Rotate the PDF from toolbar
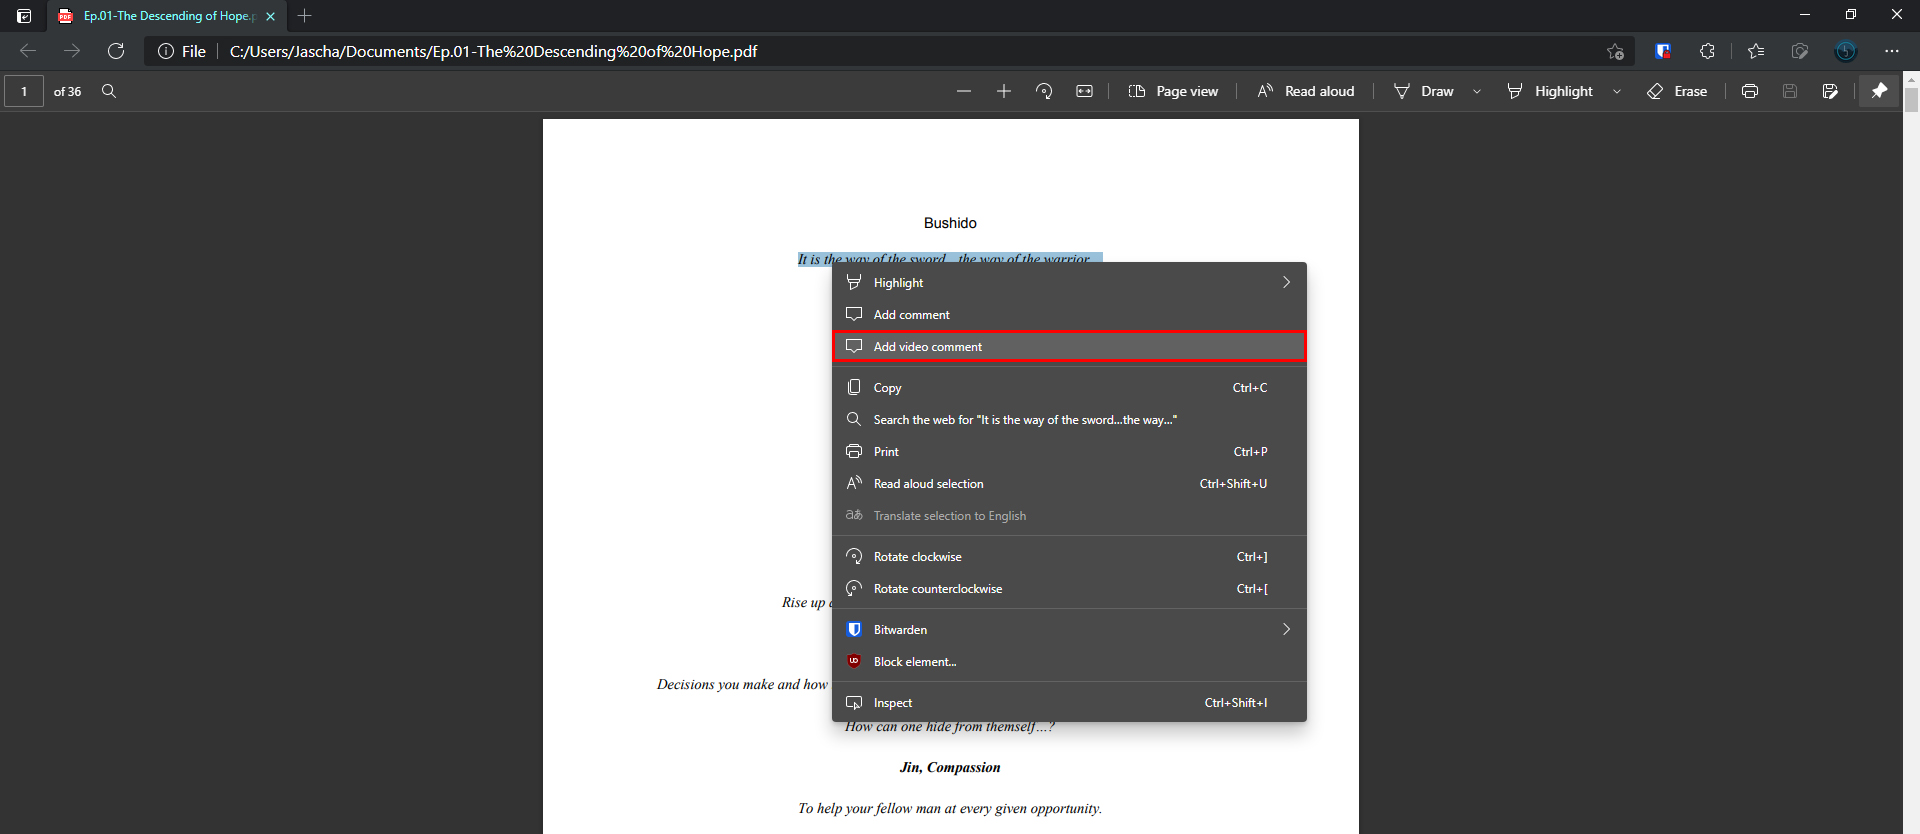 tap(1044, 91)
